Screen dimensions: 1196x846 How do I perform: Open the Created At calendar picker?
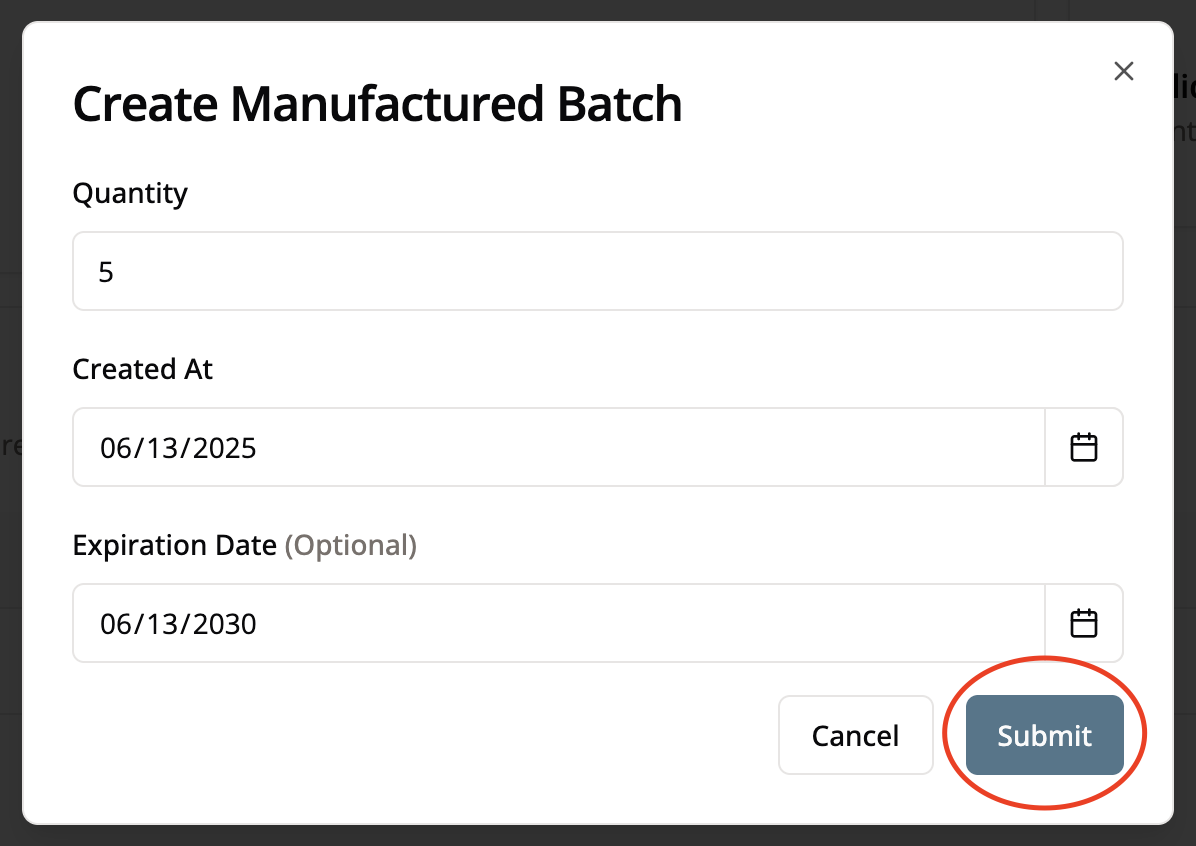click(1084, 447)
